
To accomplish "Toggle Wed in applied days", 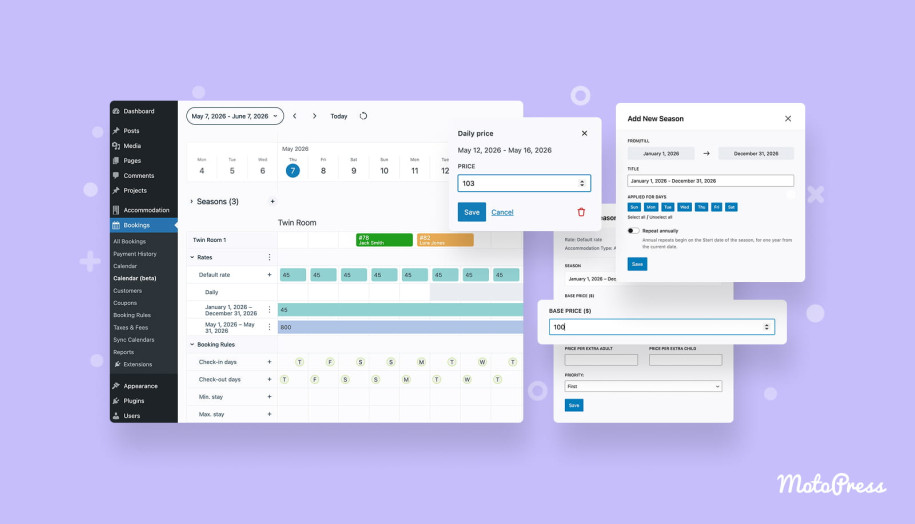I will click(x=684, y=207).
